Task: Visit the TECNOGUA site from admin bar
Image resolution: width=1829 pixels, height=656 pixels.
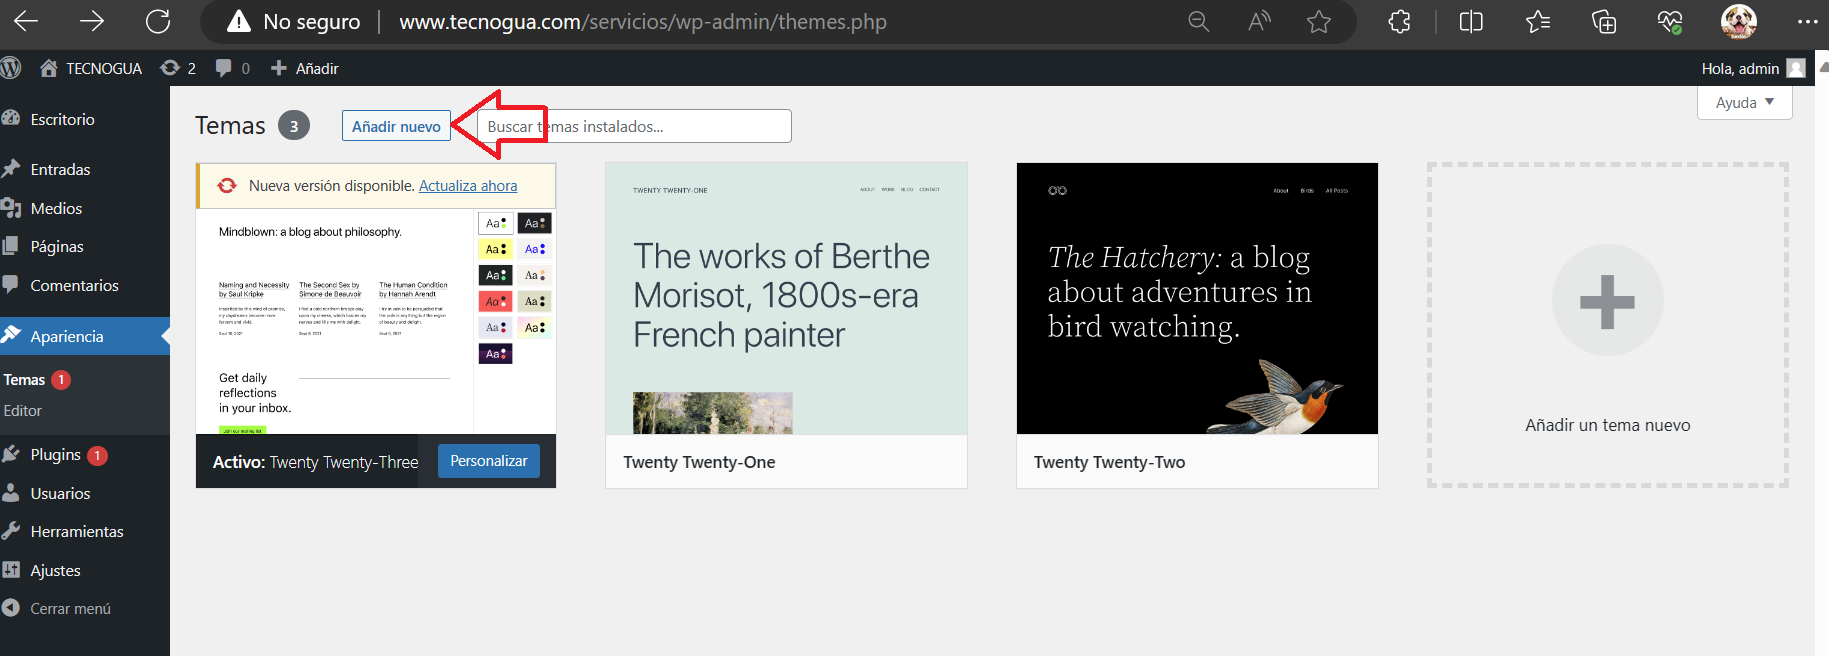Action: tap(91, 68)
